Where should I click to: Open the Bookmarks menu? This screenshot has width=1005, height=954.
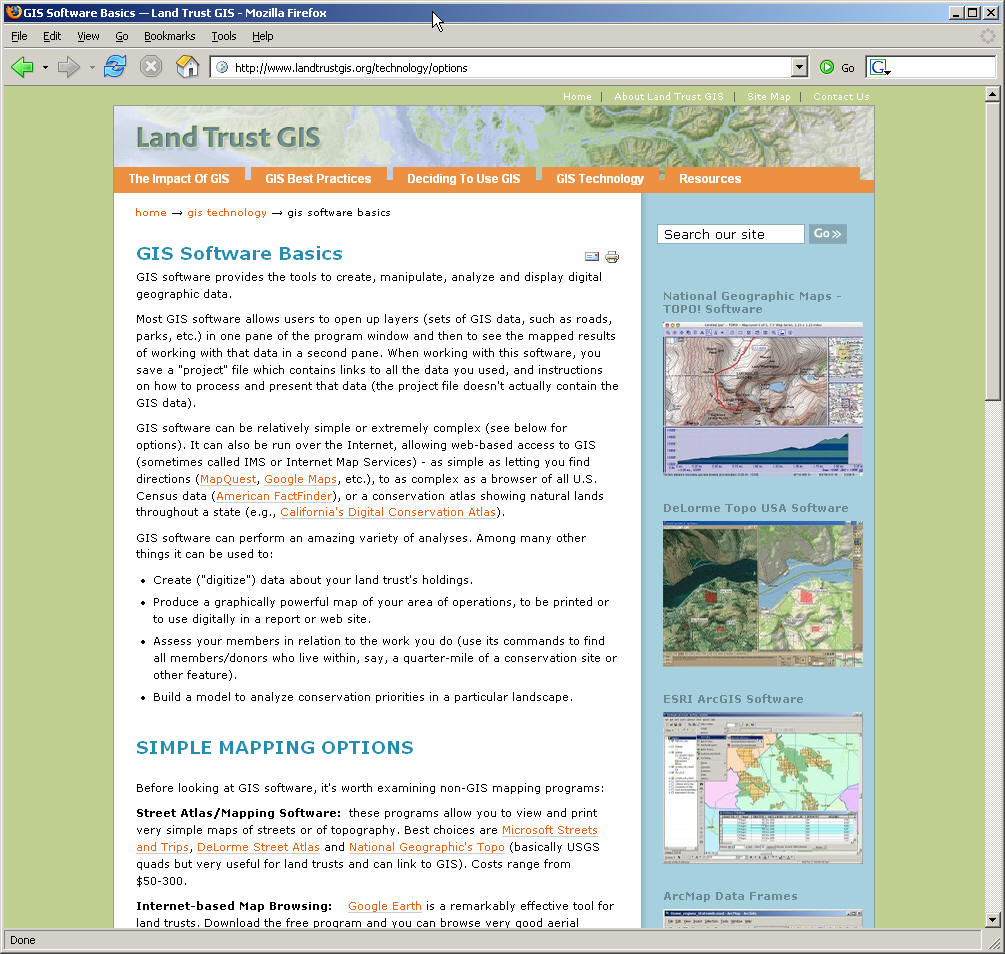[169, 37]
